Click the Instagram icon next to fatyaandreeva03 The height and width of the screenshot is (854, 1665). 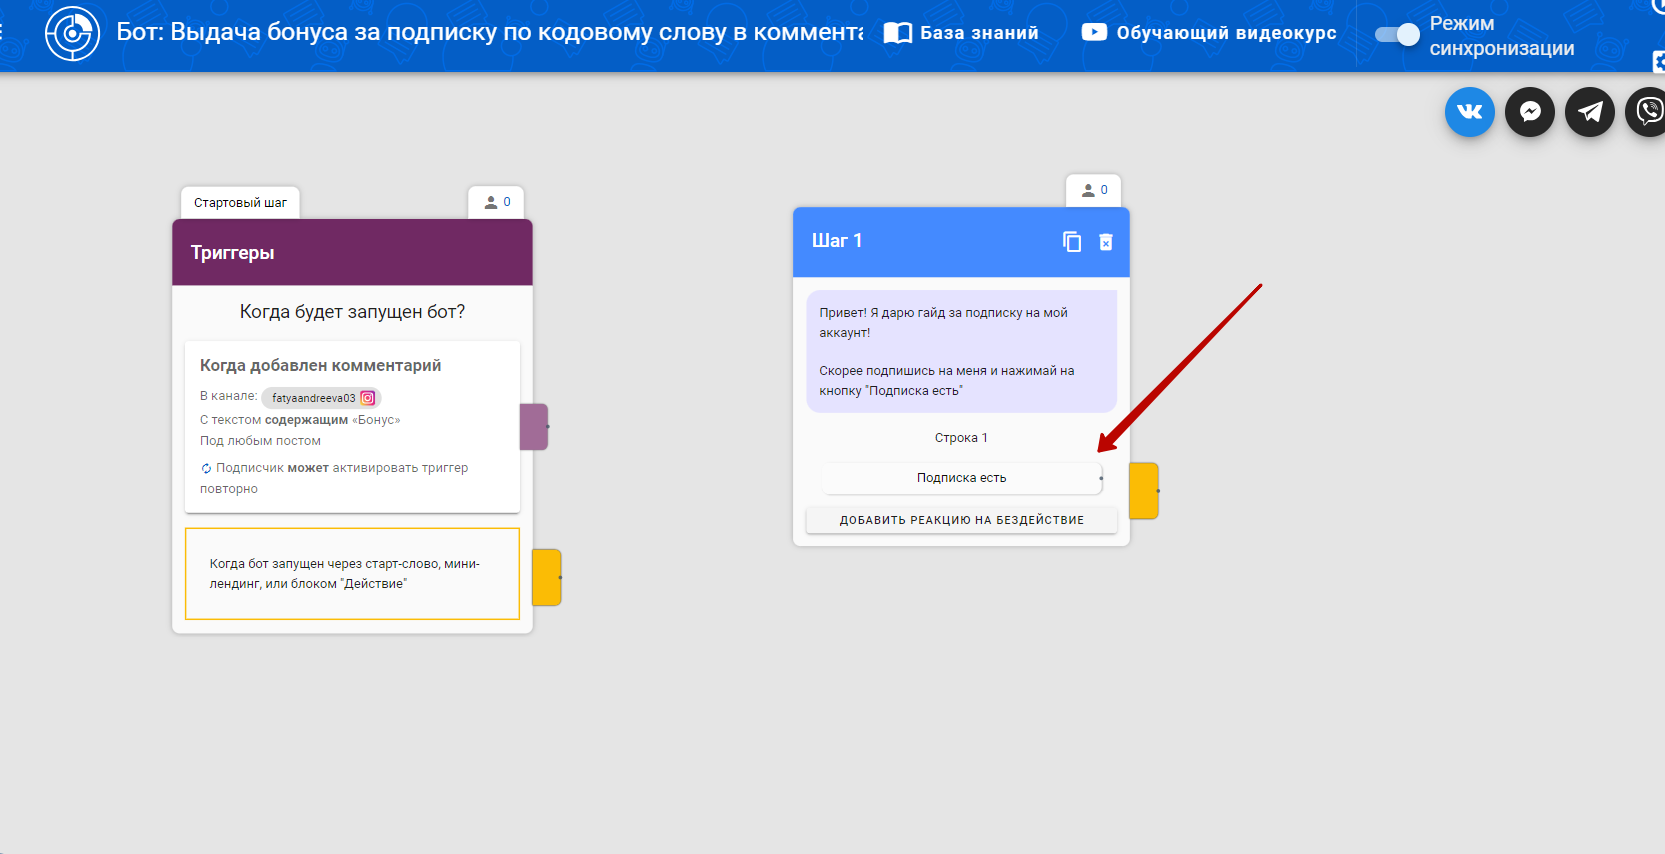[368, 398]
